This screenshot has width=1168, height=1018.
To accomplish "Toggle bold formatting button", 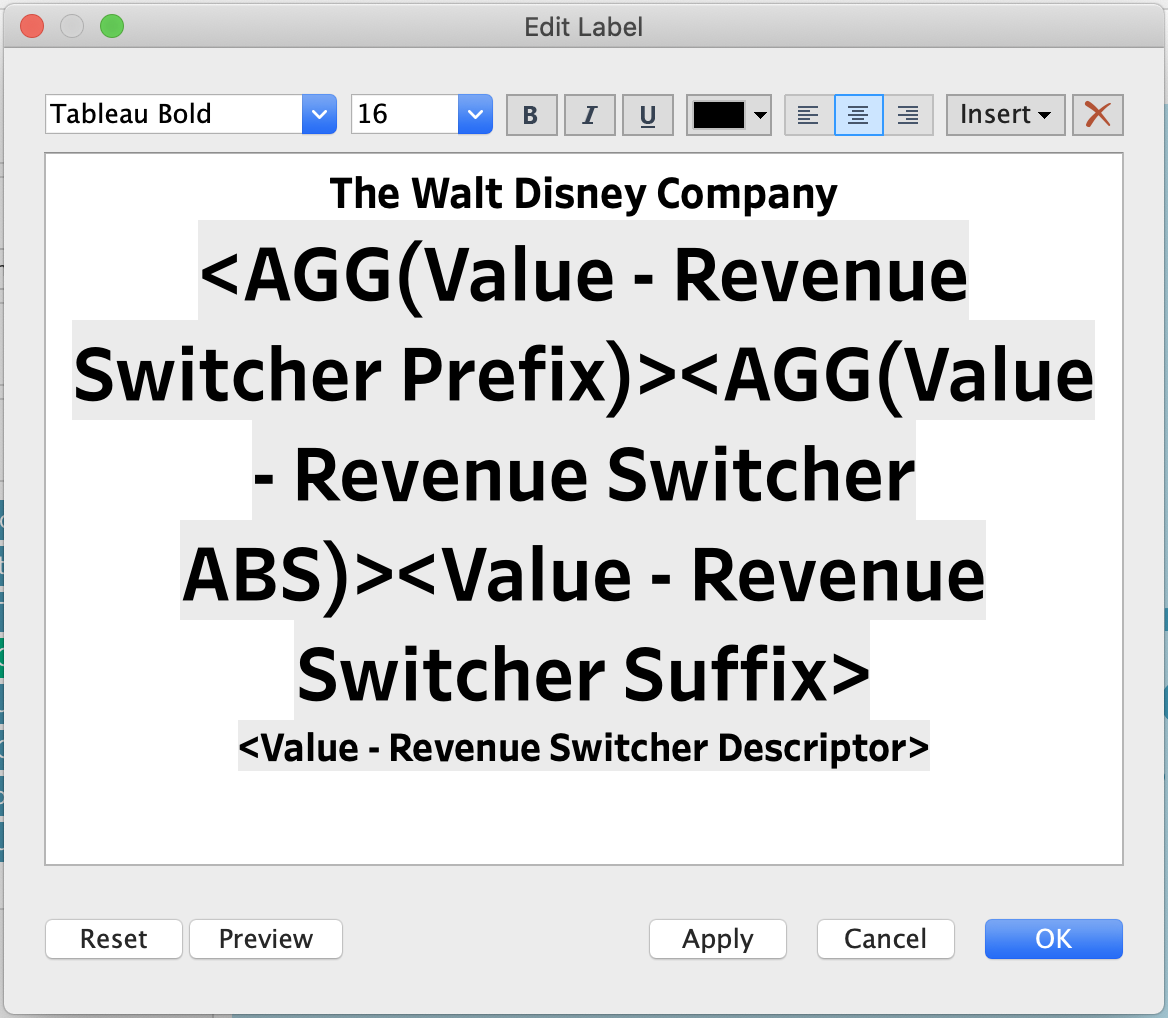I will (x=531, y=115).
